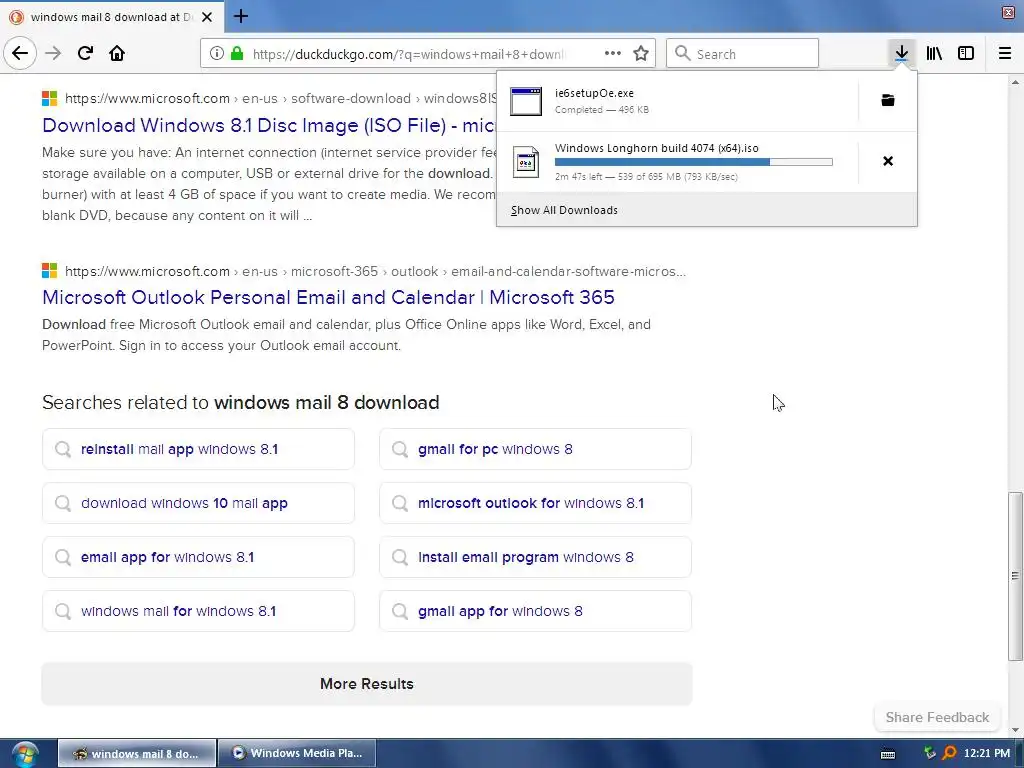Toggle the Downloads toolbar arrow
This screenshot has width=1024, height=768.
(x=901, y=53)
